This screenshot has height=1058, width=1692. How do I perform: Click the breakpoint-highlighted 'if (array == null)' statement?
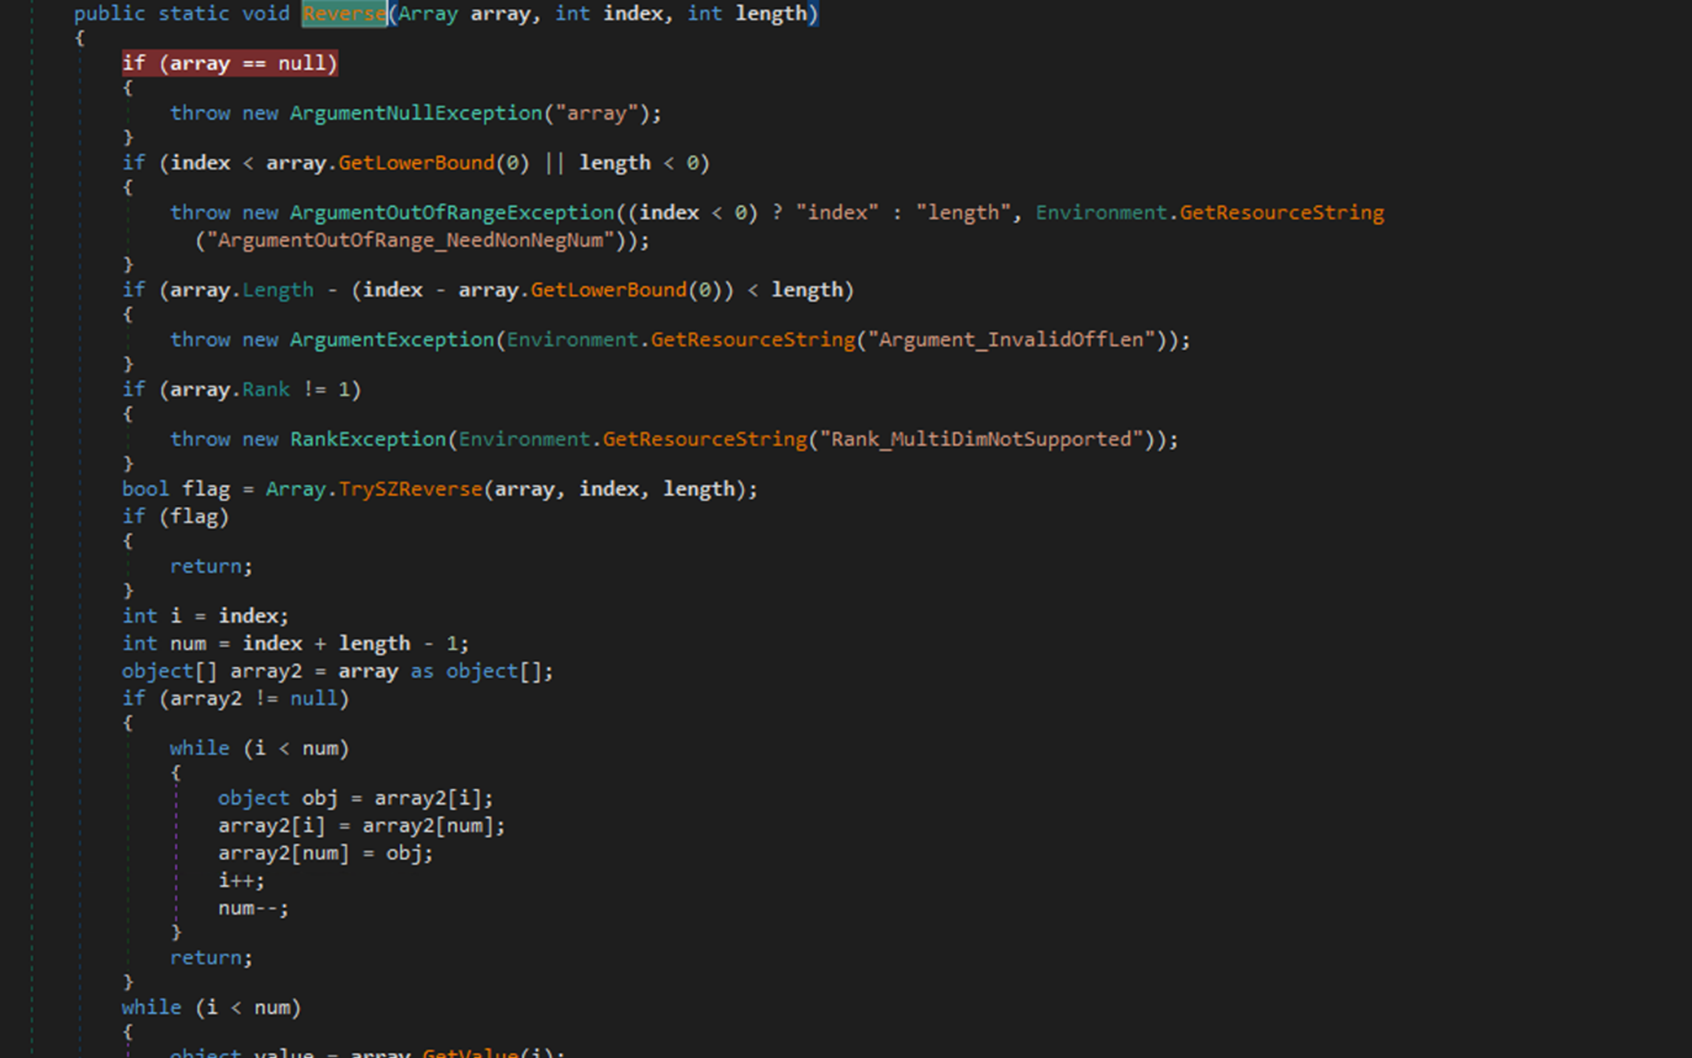click(x=230, y=64)
